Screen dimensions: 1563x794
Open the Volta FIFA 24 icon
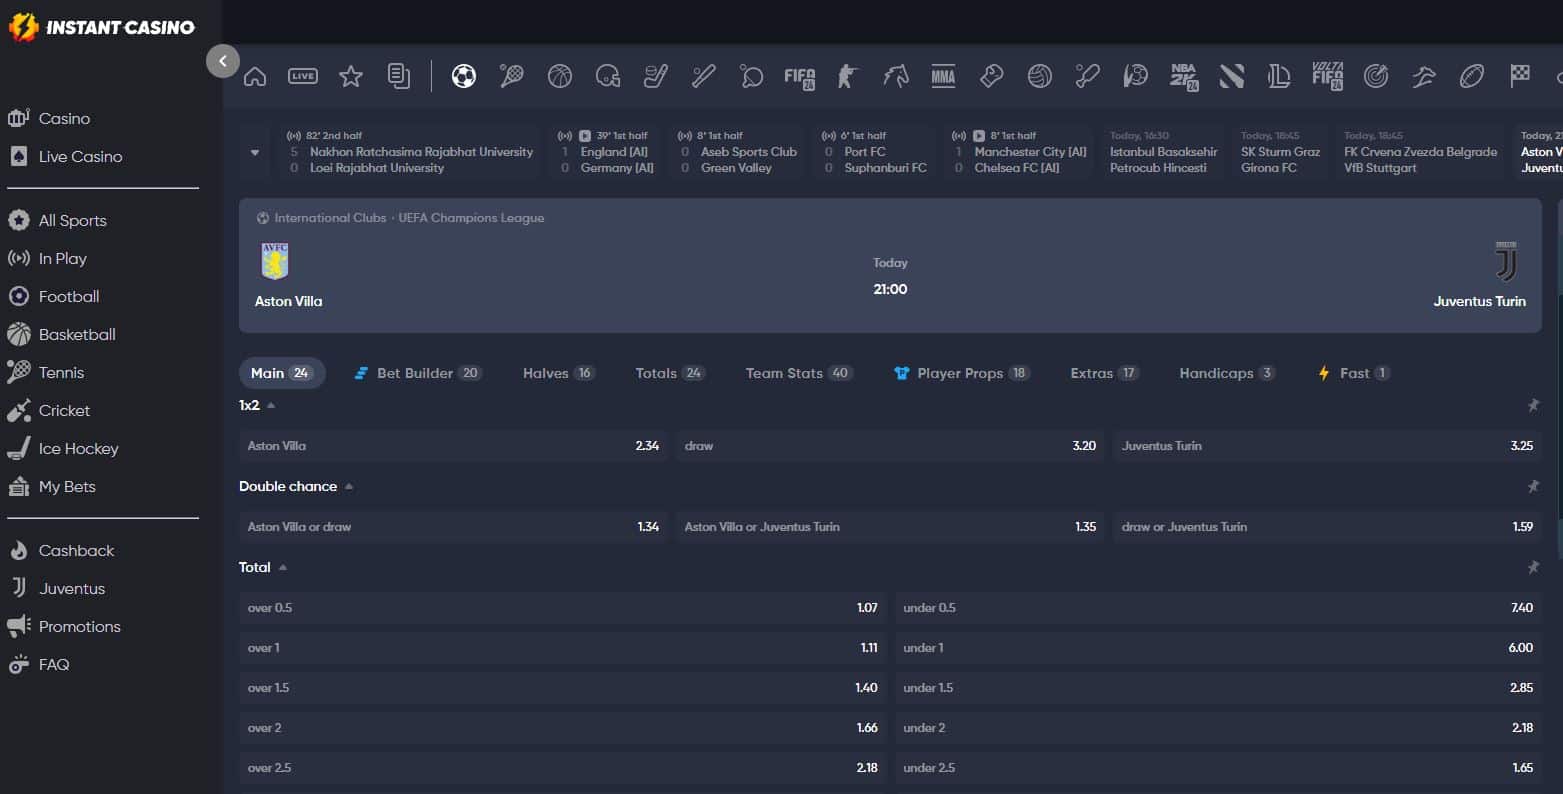[x=1327, y=76]
